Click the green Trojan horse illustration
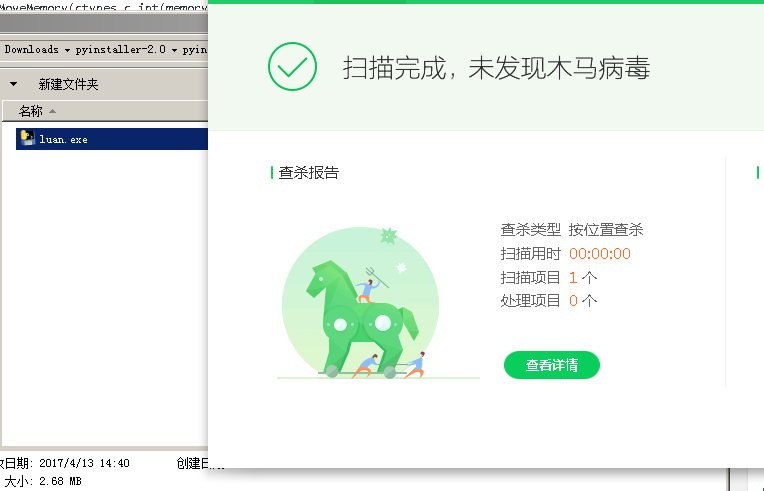The height and width of the screenshot is (491, 764). click(358, 310)
